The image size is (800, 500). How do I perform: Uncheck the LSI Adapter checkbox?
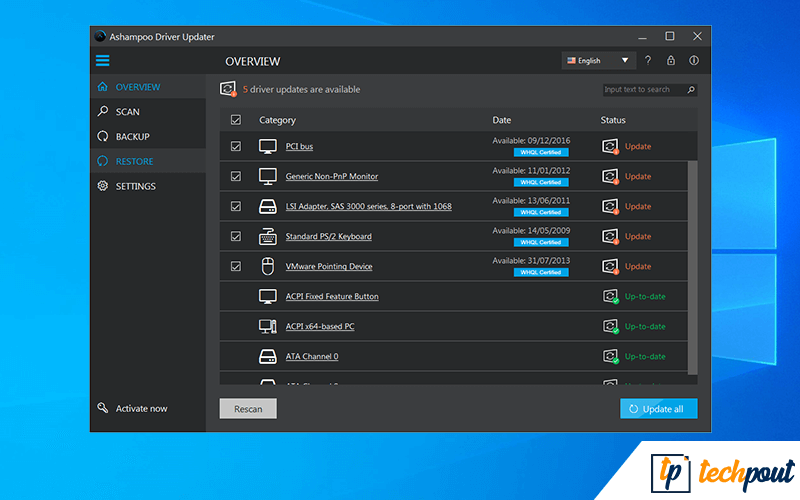point(236,207)
